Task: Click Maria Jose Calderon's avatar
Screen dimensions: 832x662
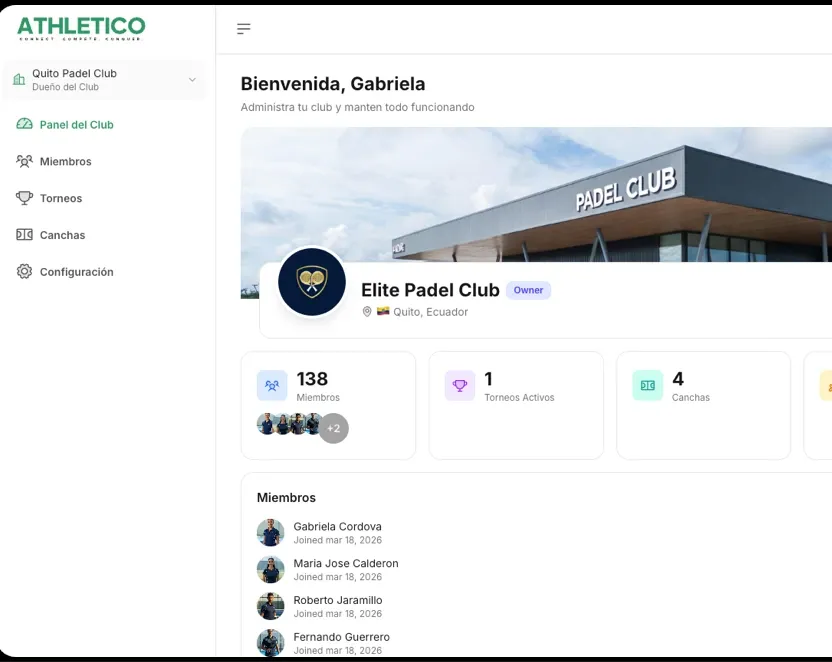Action: 271,570
